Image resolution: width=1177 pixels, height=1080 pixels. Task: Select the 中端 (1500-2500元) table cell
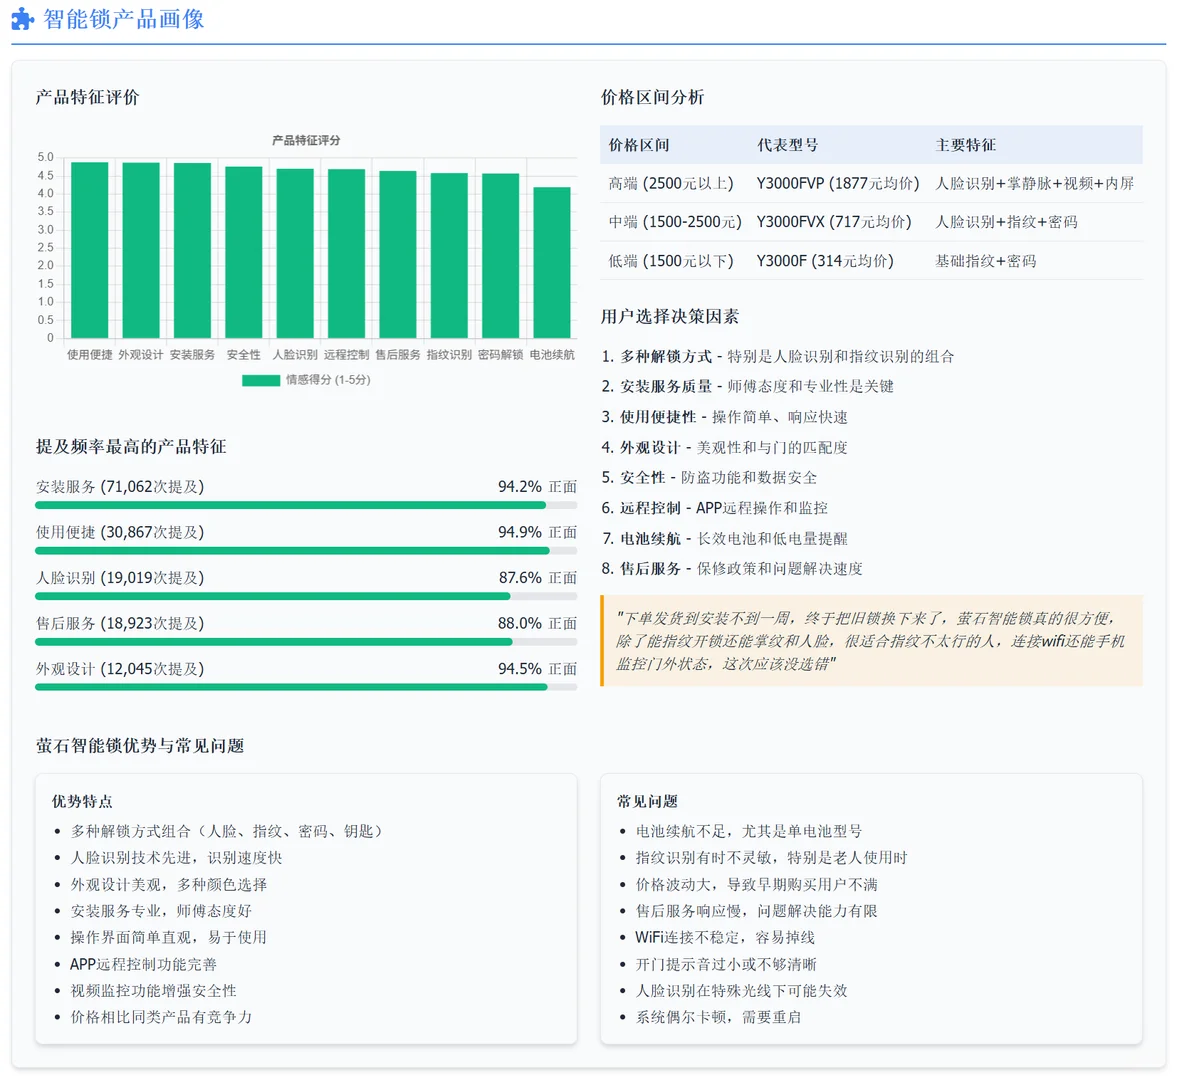click(675, 222)
